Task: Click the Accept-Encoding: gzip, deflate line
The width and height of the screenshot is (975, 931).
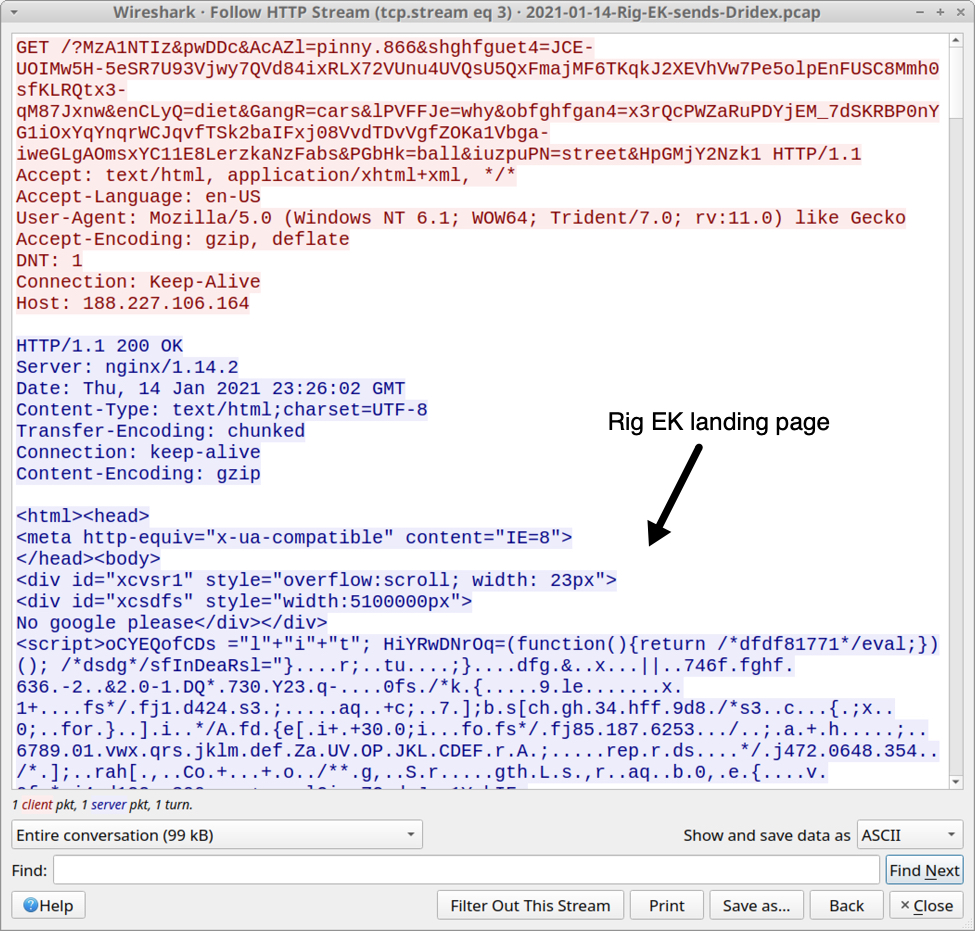Action: (183, 239)
